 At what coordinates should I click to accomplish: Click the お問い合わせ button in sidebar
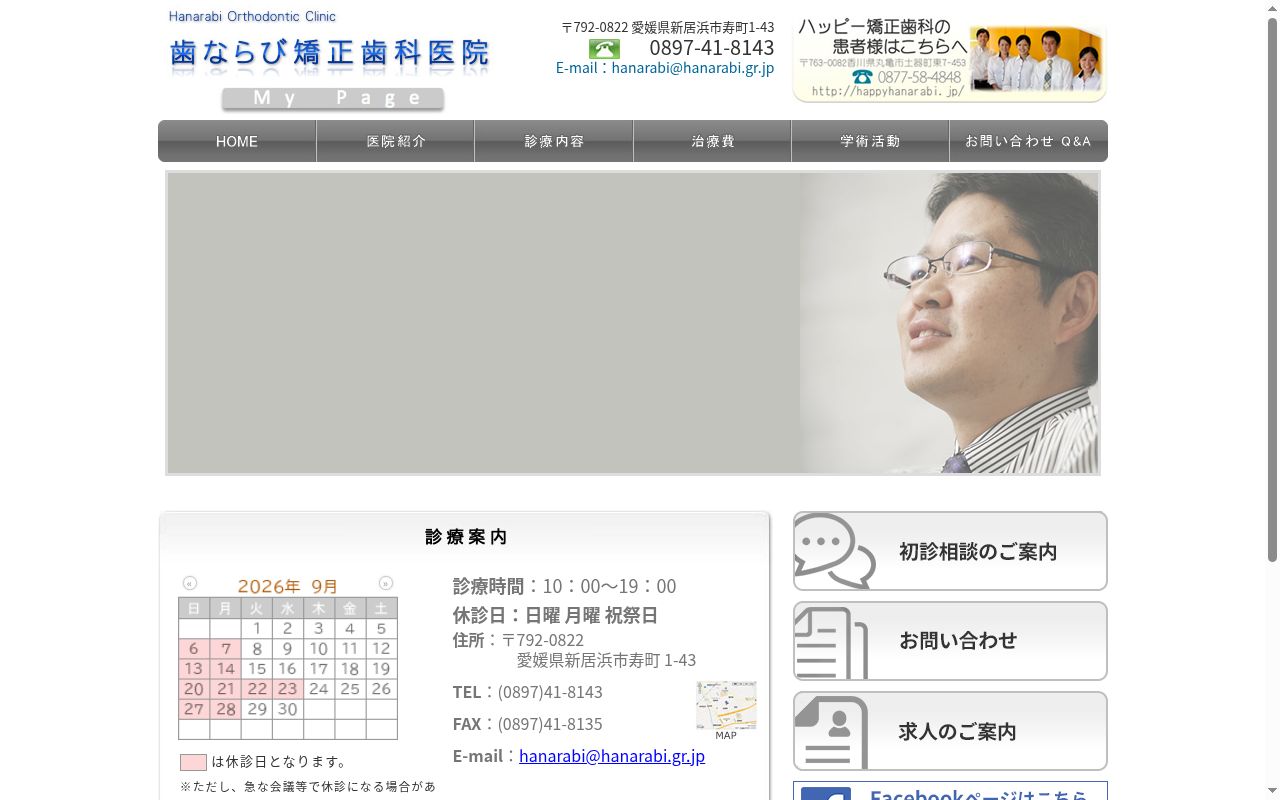click(x=950, y=641)
